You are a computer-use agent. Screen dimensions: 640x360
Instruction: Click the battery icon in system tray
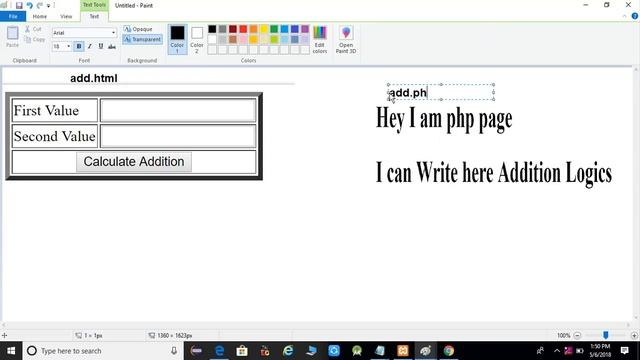(x=580, y=351)
